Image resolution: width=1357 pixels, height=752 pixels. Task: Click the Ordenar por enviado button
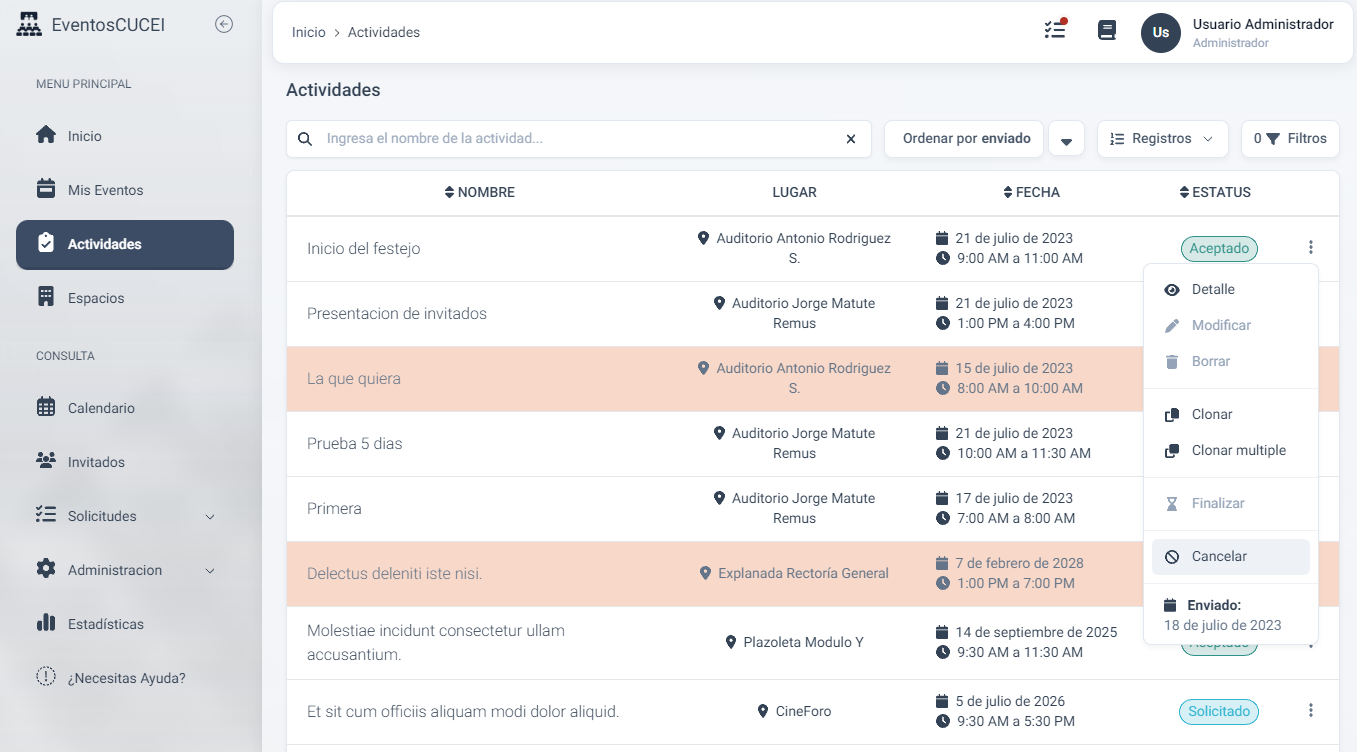963,138
